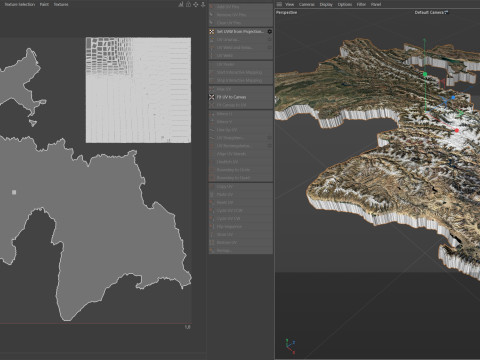This screenshot has width=480, height=360.
Task: Click the UV editor pan arrows icon
Action: click(196, 4)
